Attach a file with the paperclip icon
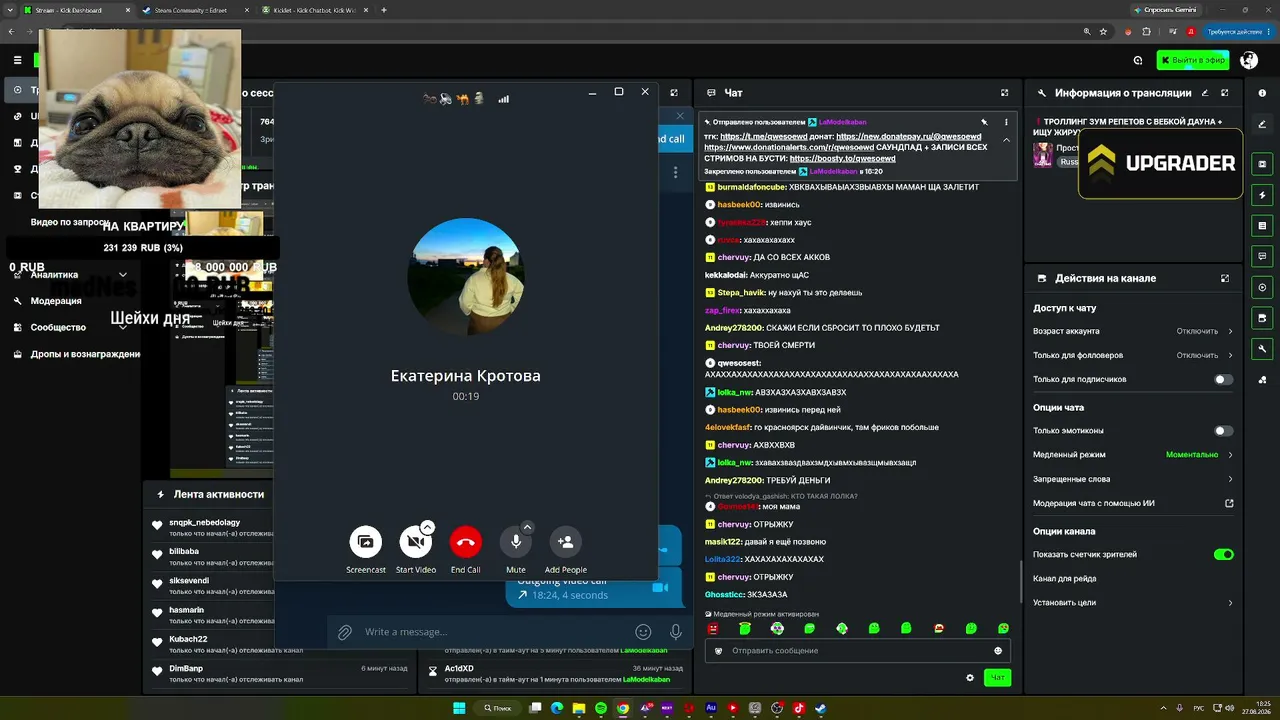The height and width of the screenshot is (720, 1280). (345, 632)
